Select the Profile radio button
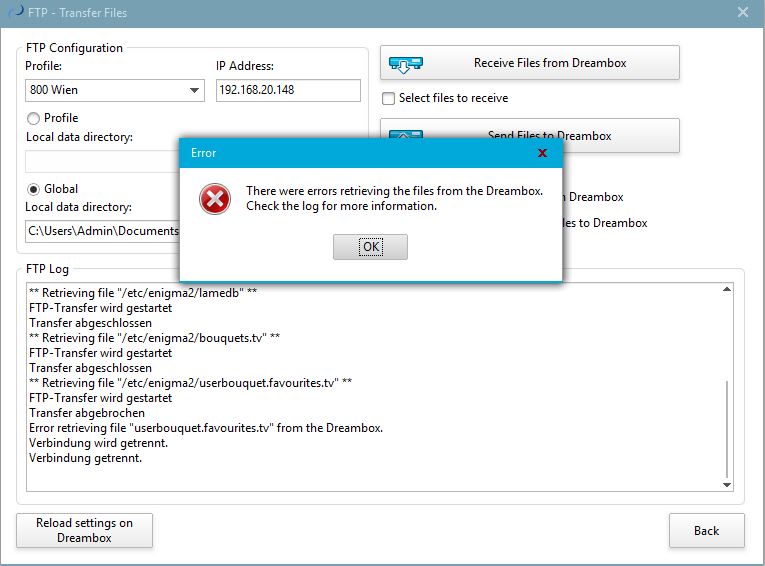 point(33,118)
